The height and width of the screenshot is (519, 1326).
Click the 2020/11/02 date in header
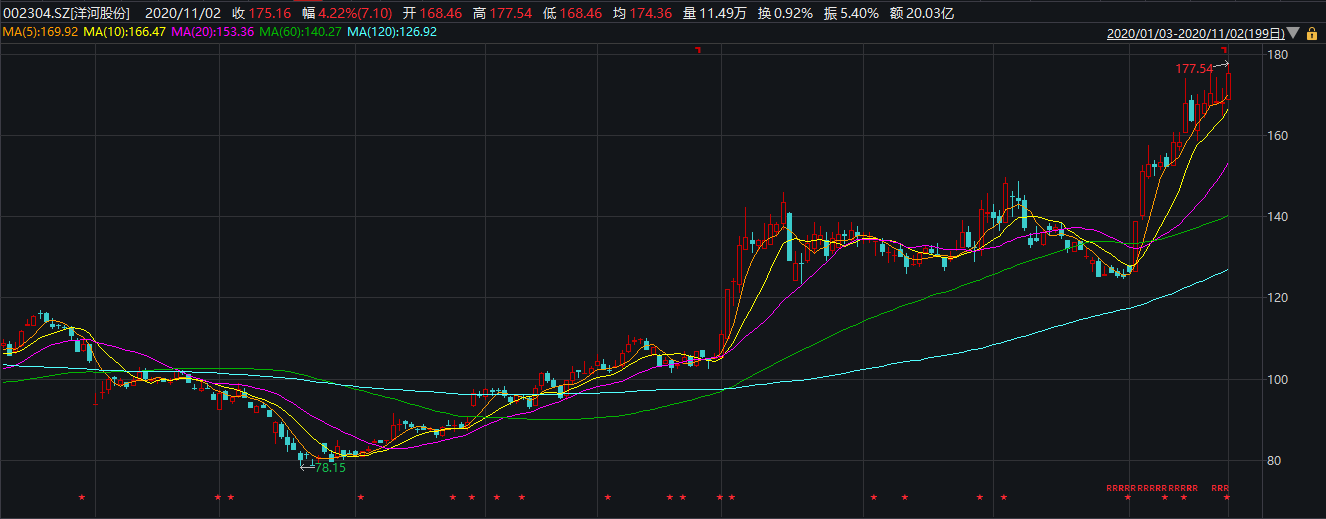(x=182, y=13)
